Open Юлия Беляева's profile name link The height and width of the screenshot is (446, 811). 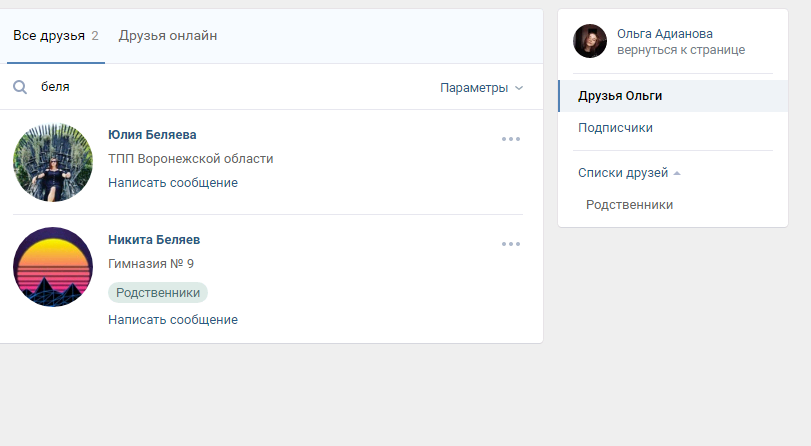click(152, 135)
